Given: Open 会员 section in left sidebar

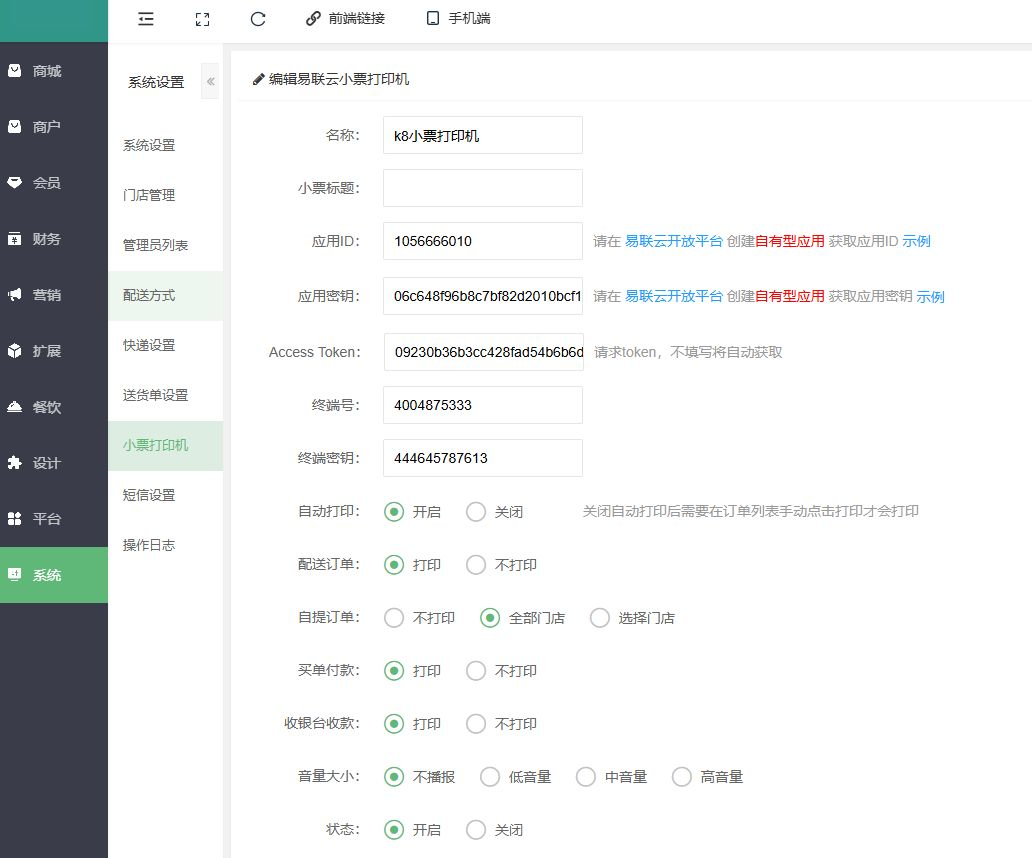Looking at the screenshot, I should click(47, 183).
